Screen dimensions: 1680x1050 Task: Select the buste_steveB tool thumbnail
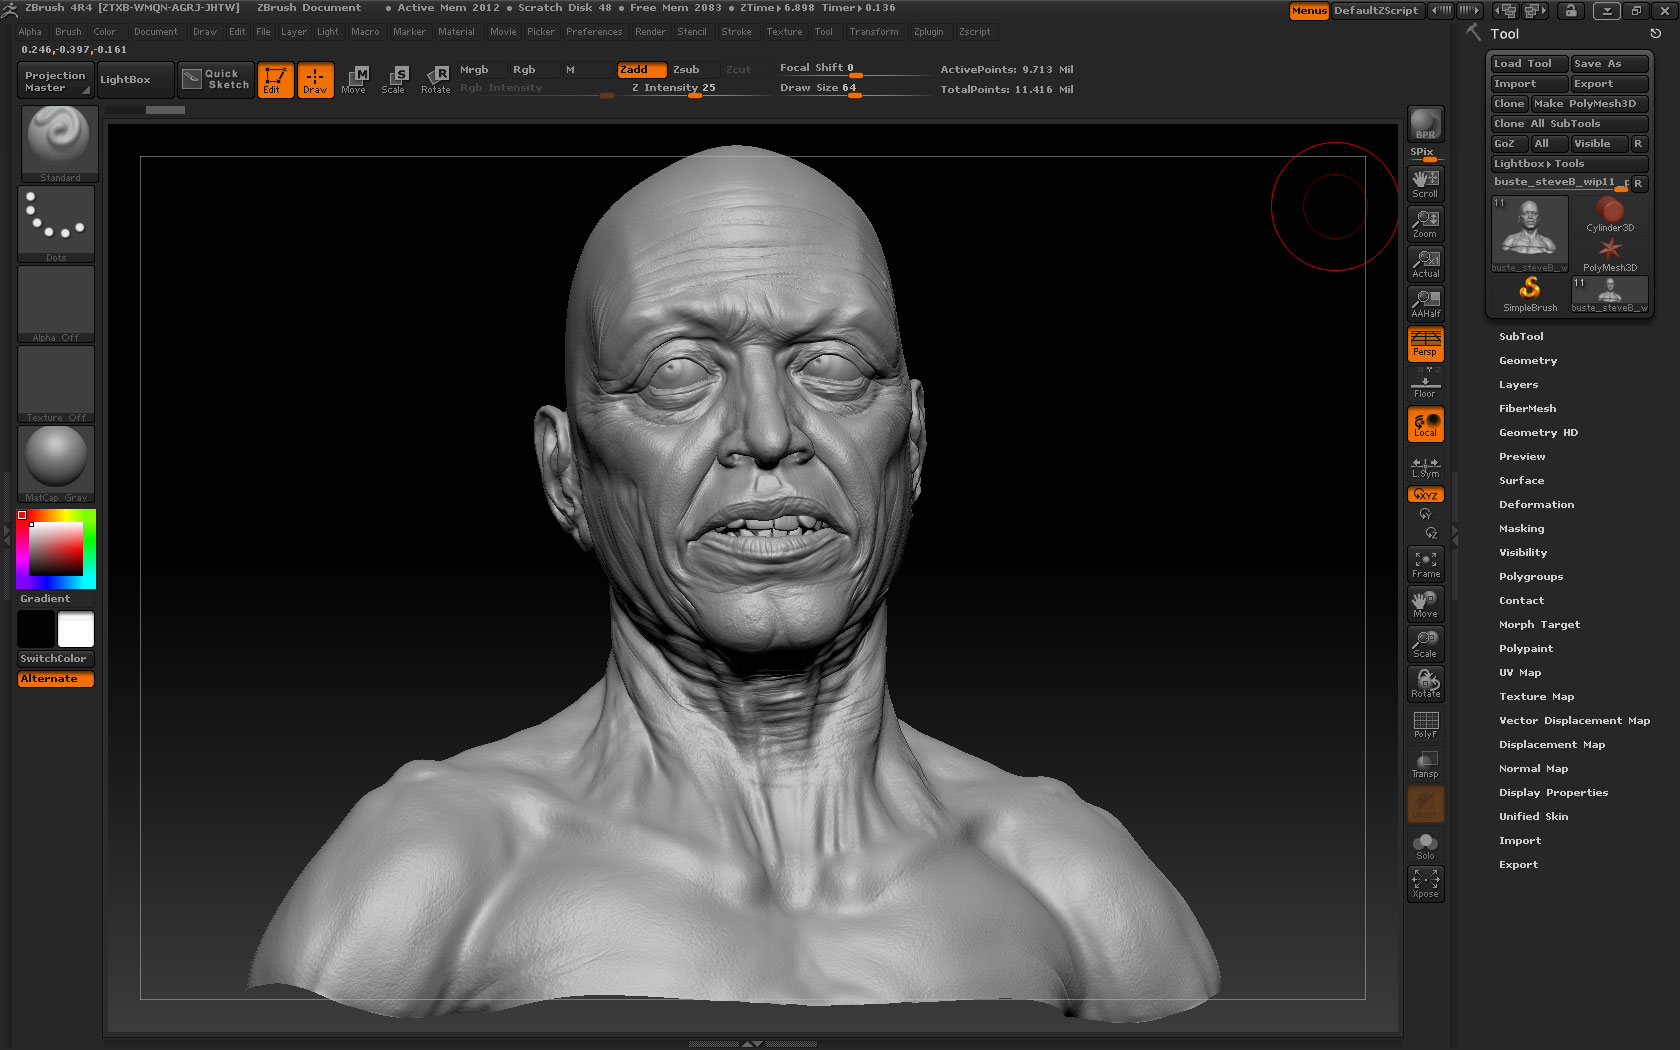click(x=1530, y=234)
